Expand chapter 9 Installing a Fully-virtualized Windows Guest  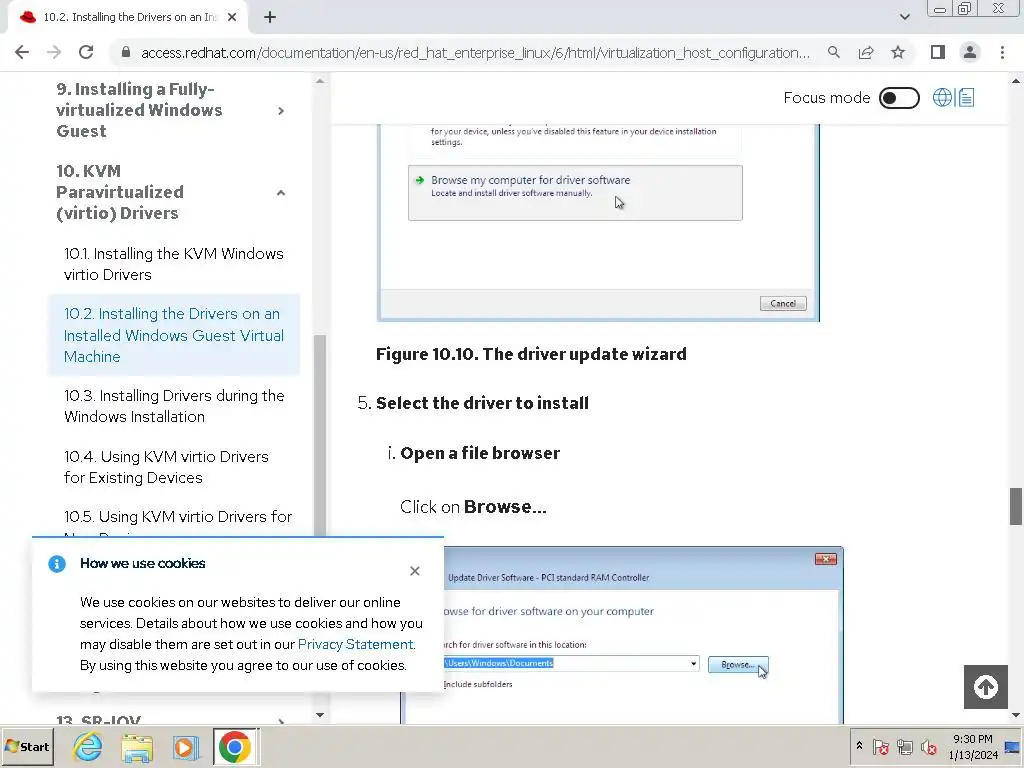(x=281, y=111)
